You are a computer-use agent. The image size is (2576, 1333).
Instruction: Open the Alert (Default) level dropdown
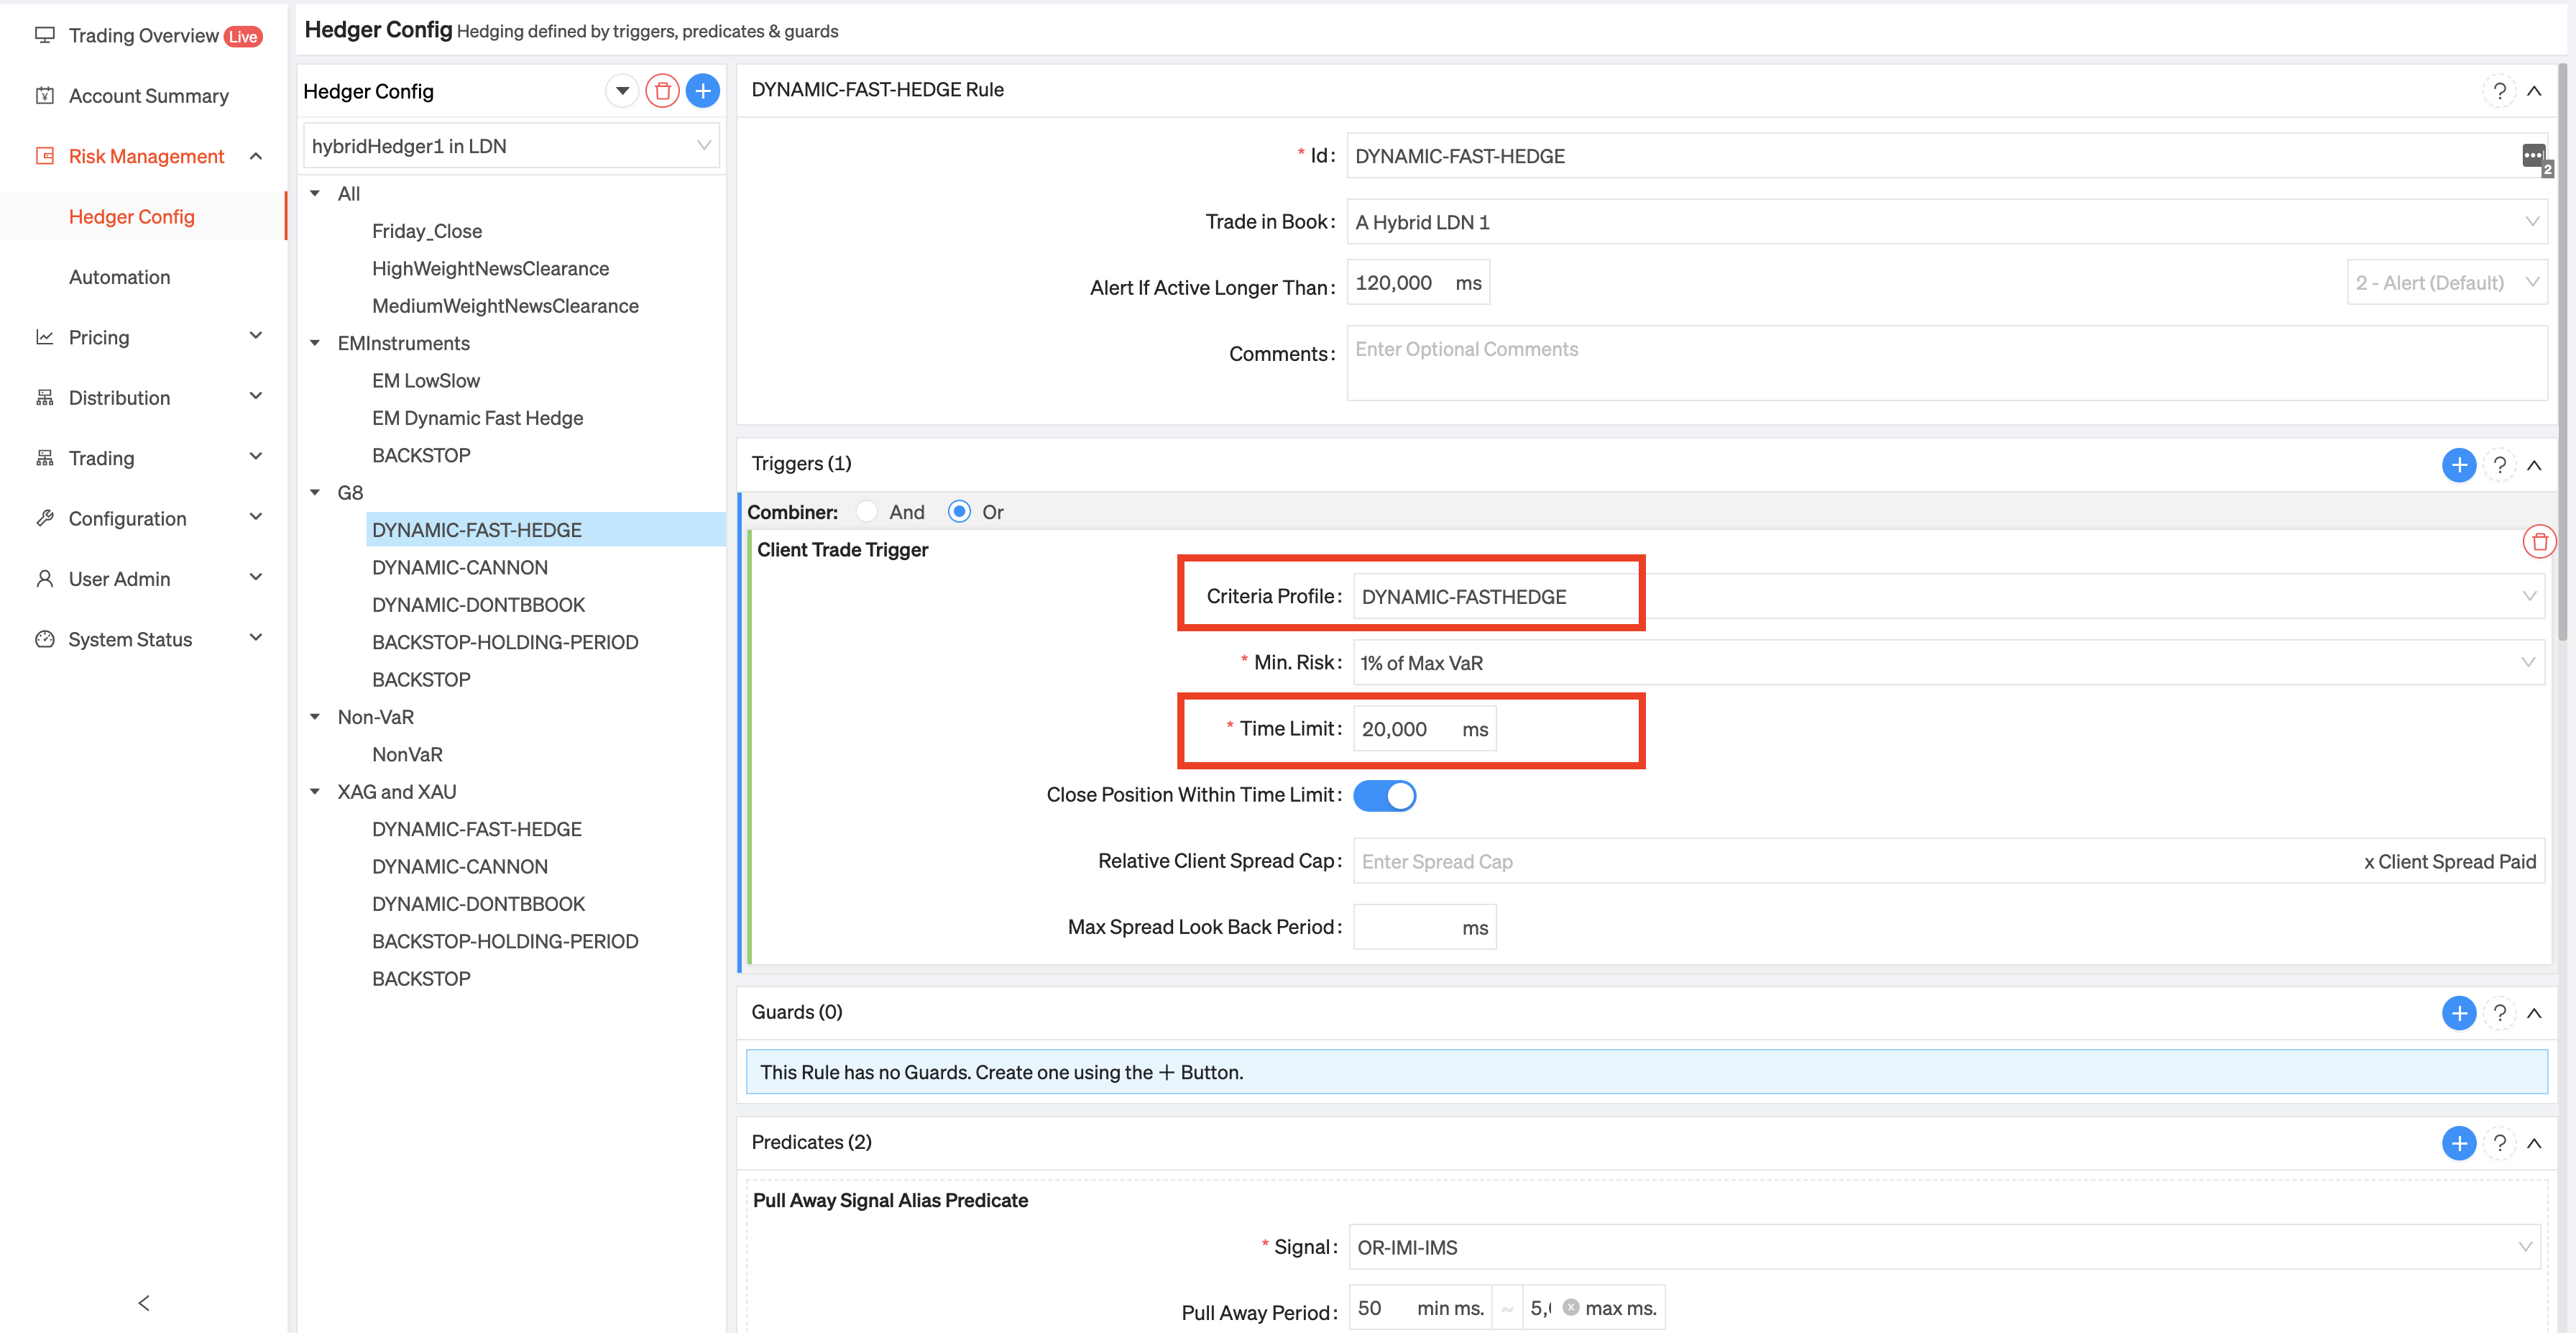coord(2446,283)
